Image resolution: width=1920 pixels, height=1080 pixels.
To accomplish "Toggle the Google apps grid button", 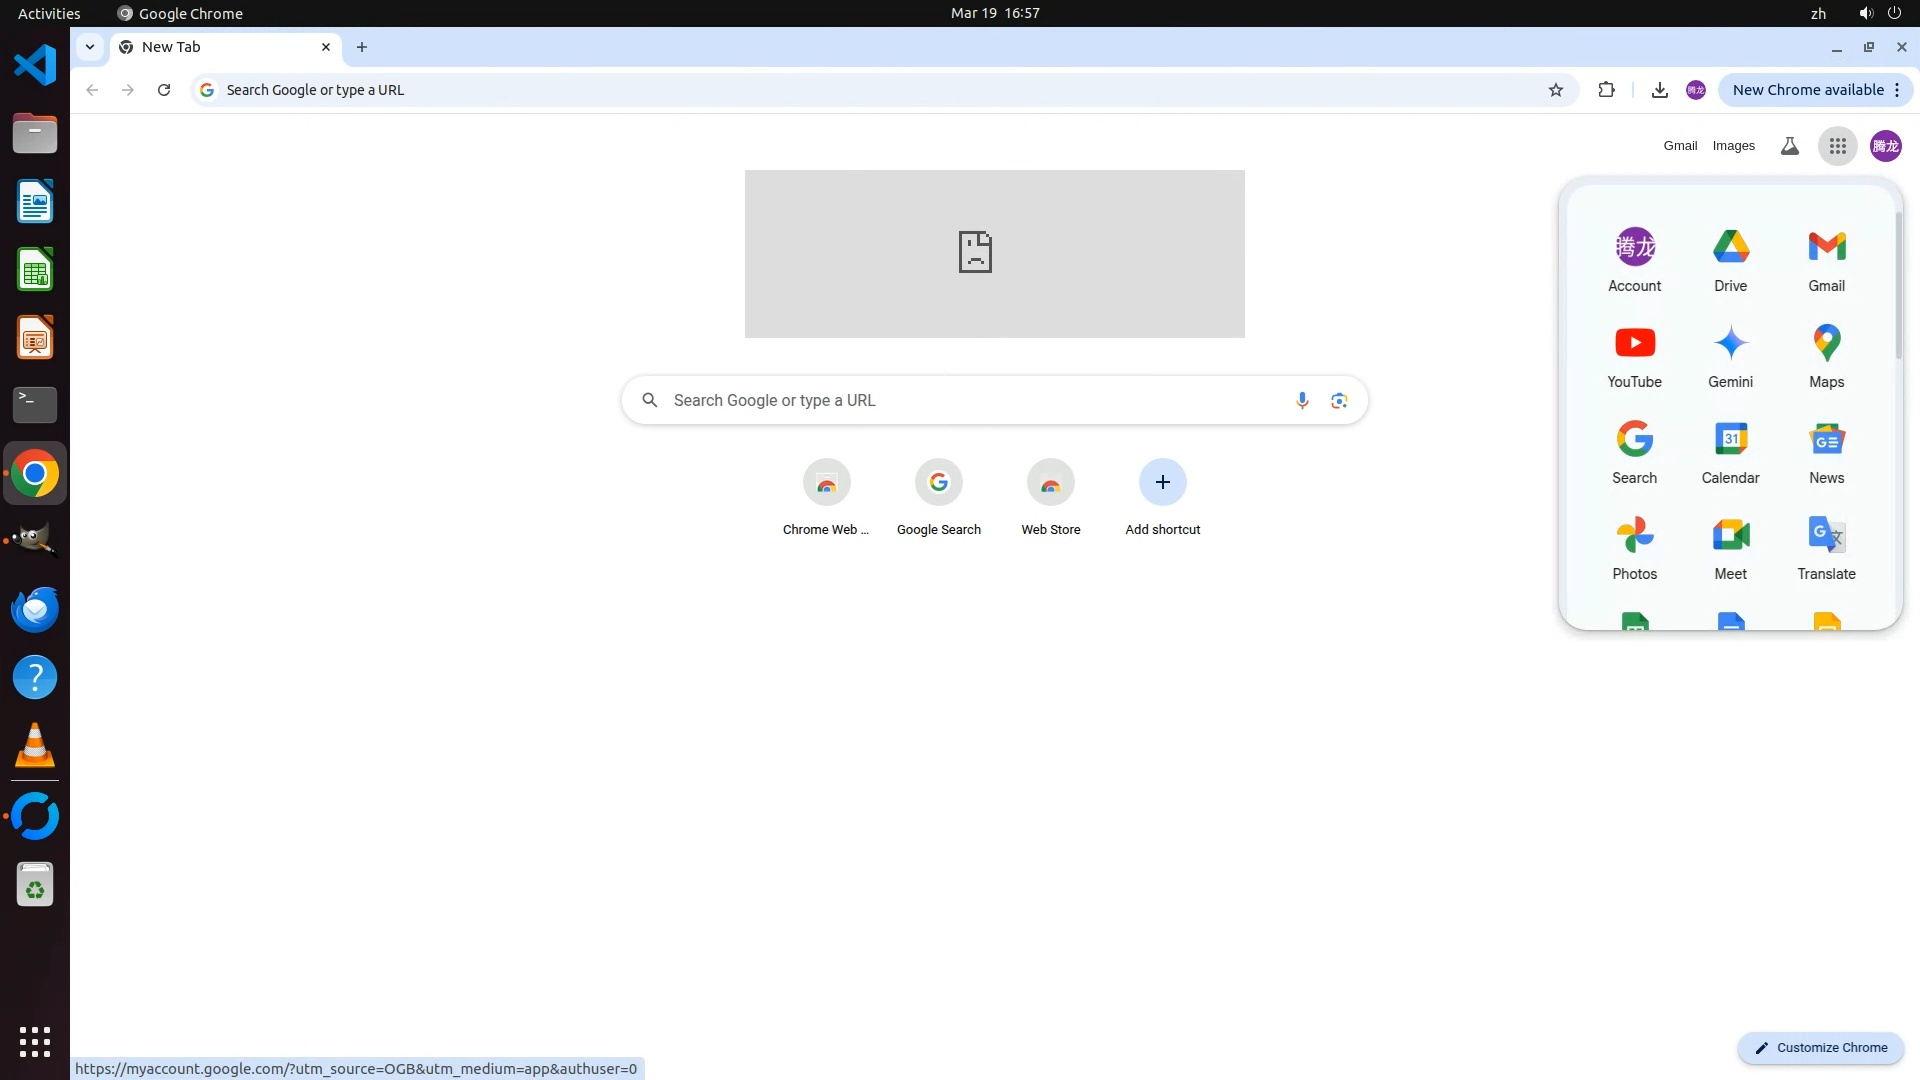I will point(1837,146).
